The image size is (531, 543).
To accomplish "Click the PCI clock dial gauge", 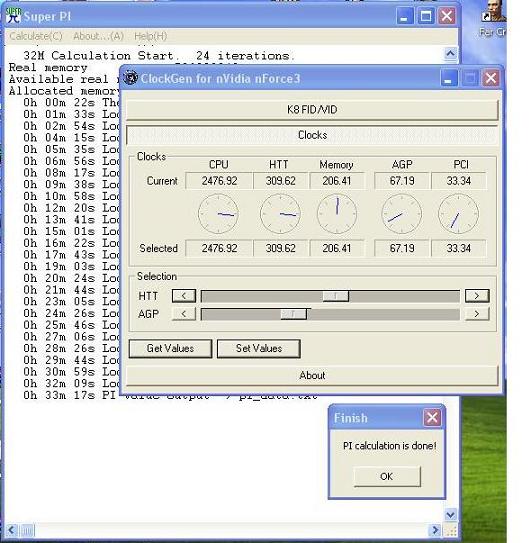I will (458, 214).
